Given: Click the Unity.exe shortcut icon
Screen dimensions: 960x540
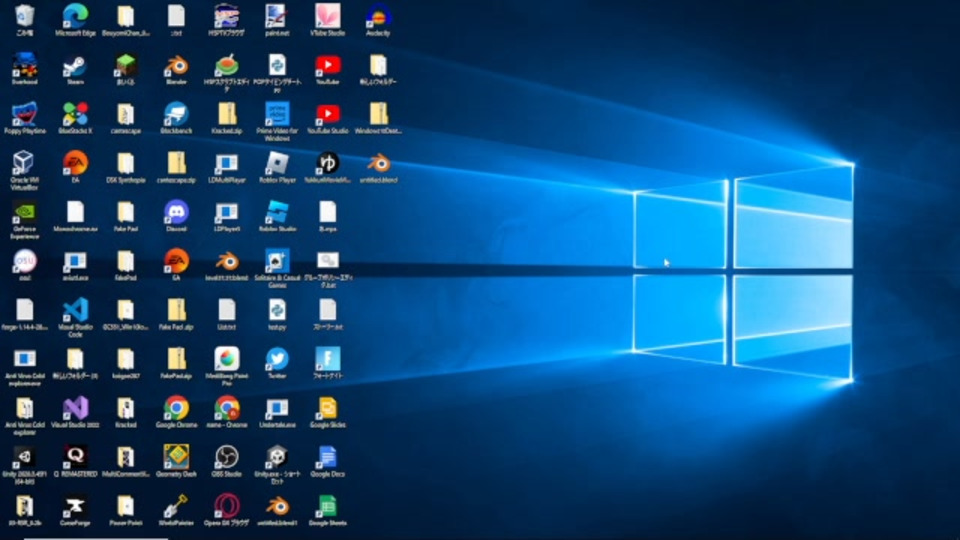Looking at the screenshot, I should (277, 457).
